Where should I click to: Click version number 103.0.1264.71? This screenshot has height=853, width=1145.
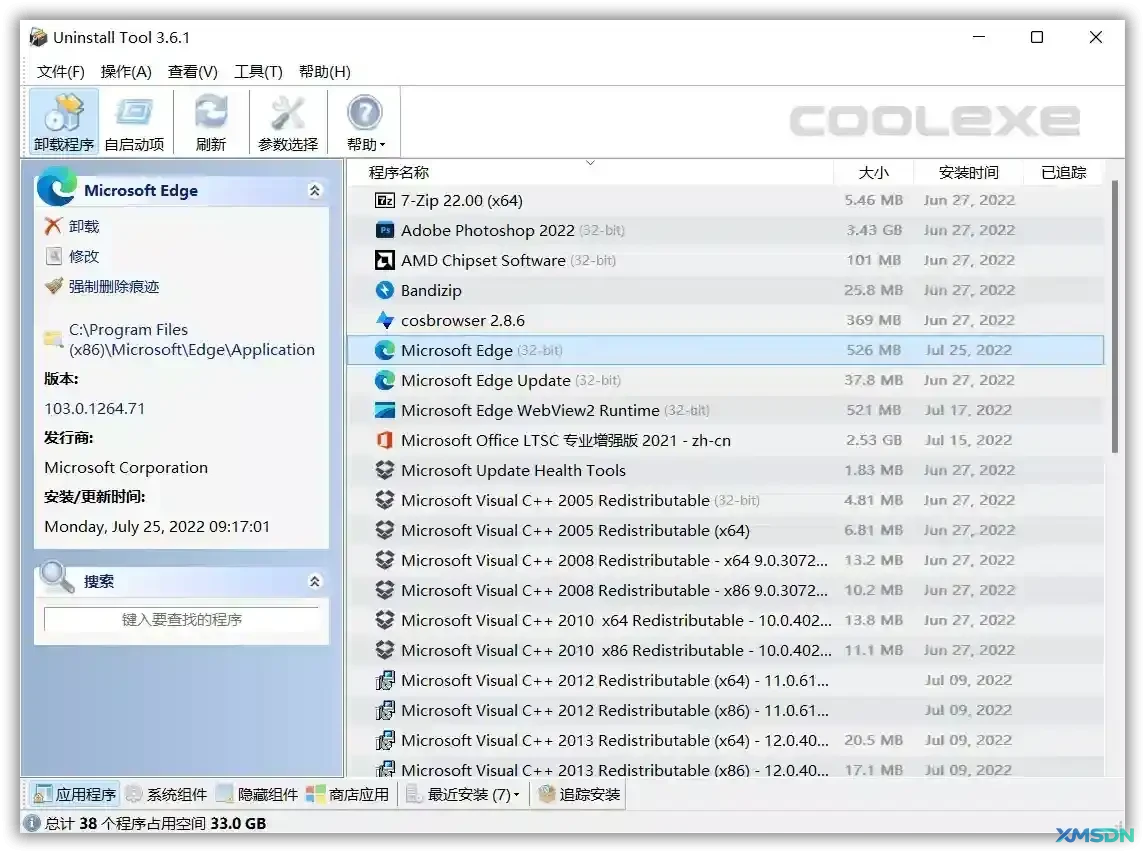[x=95, y=408]
